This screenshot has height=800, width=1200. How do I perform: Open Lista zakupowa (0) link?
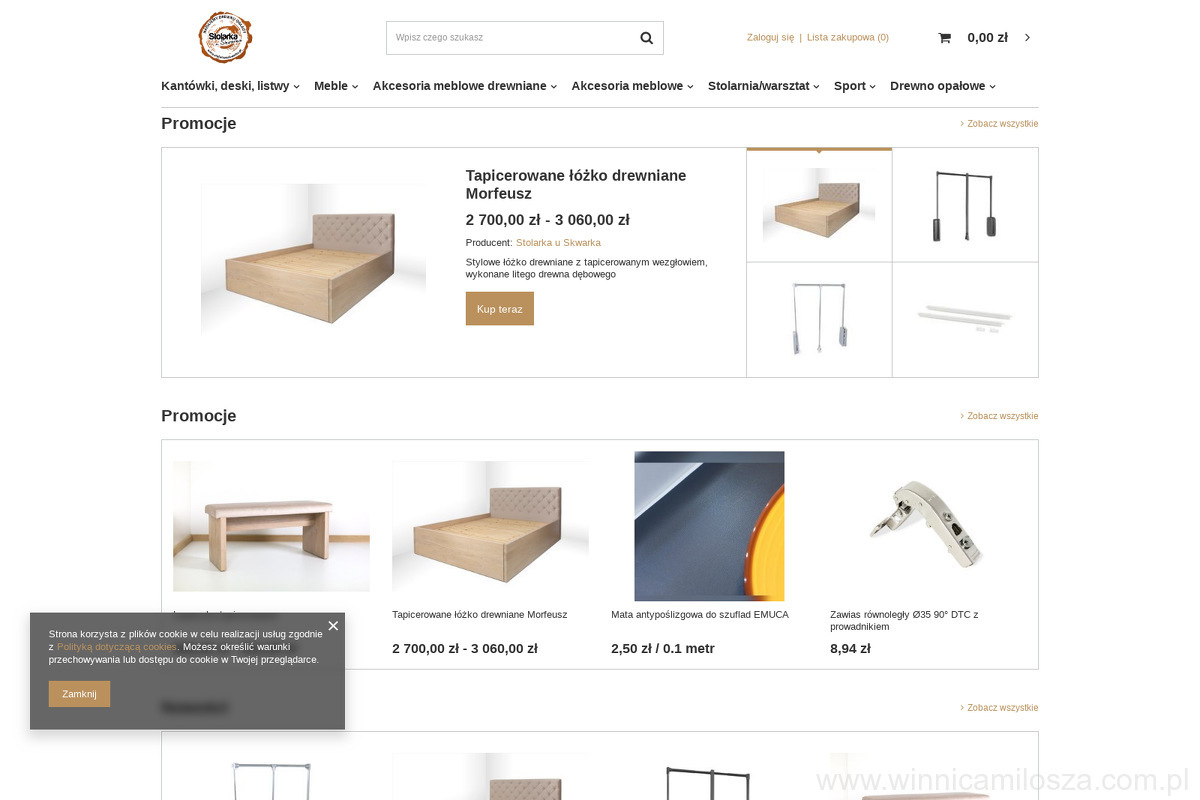[848, 38]
